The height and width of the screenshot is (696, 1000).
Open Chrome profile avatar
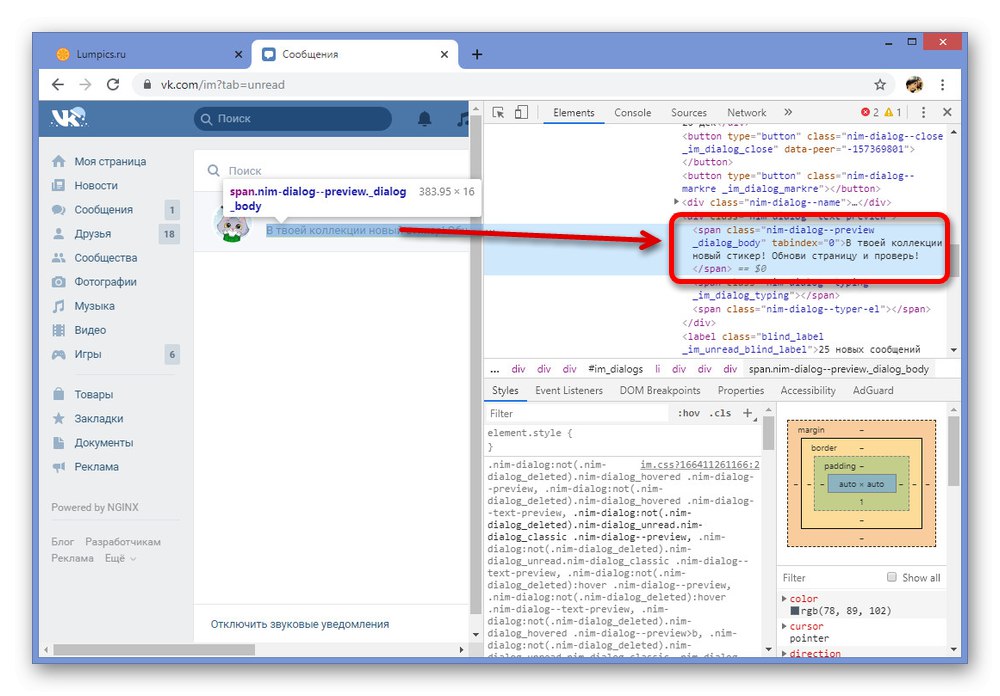pos(914,84)
